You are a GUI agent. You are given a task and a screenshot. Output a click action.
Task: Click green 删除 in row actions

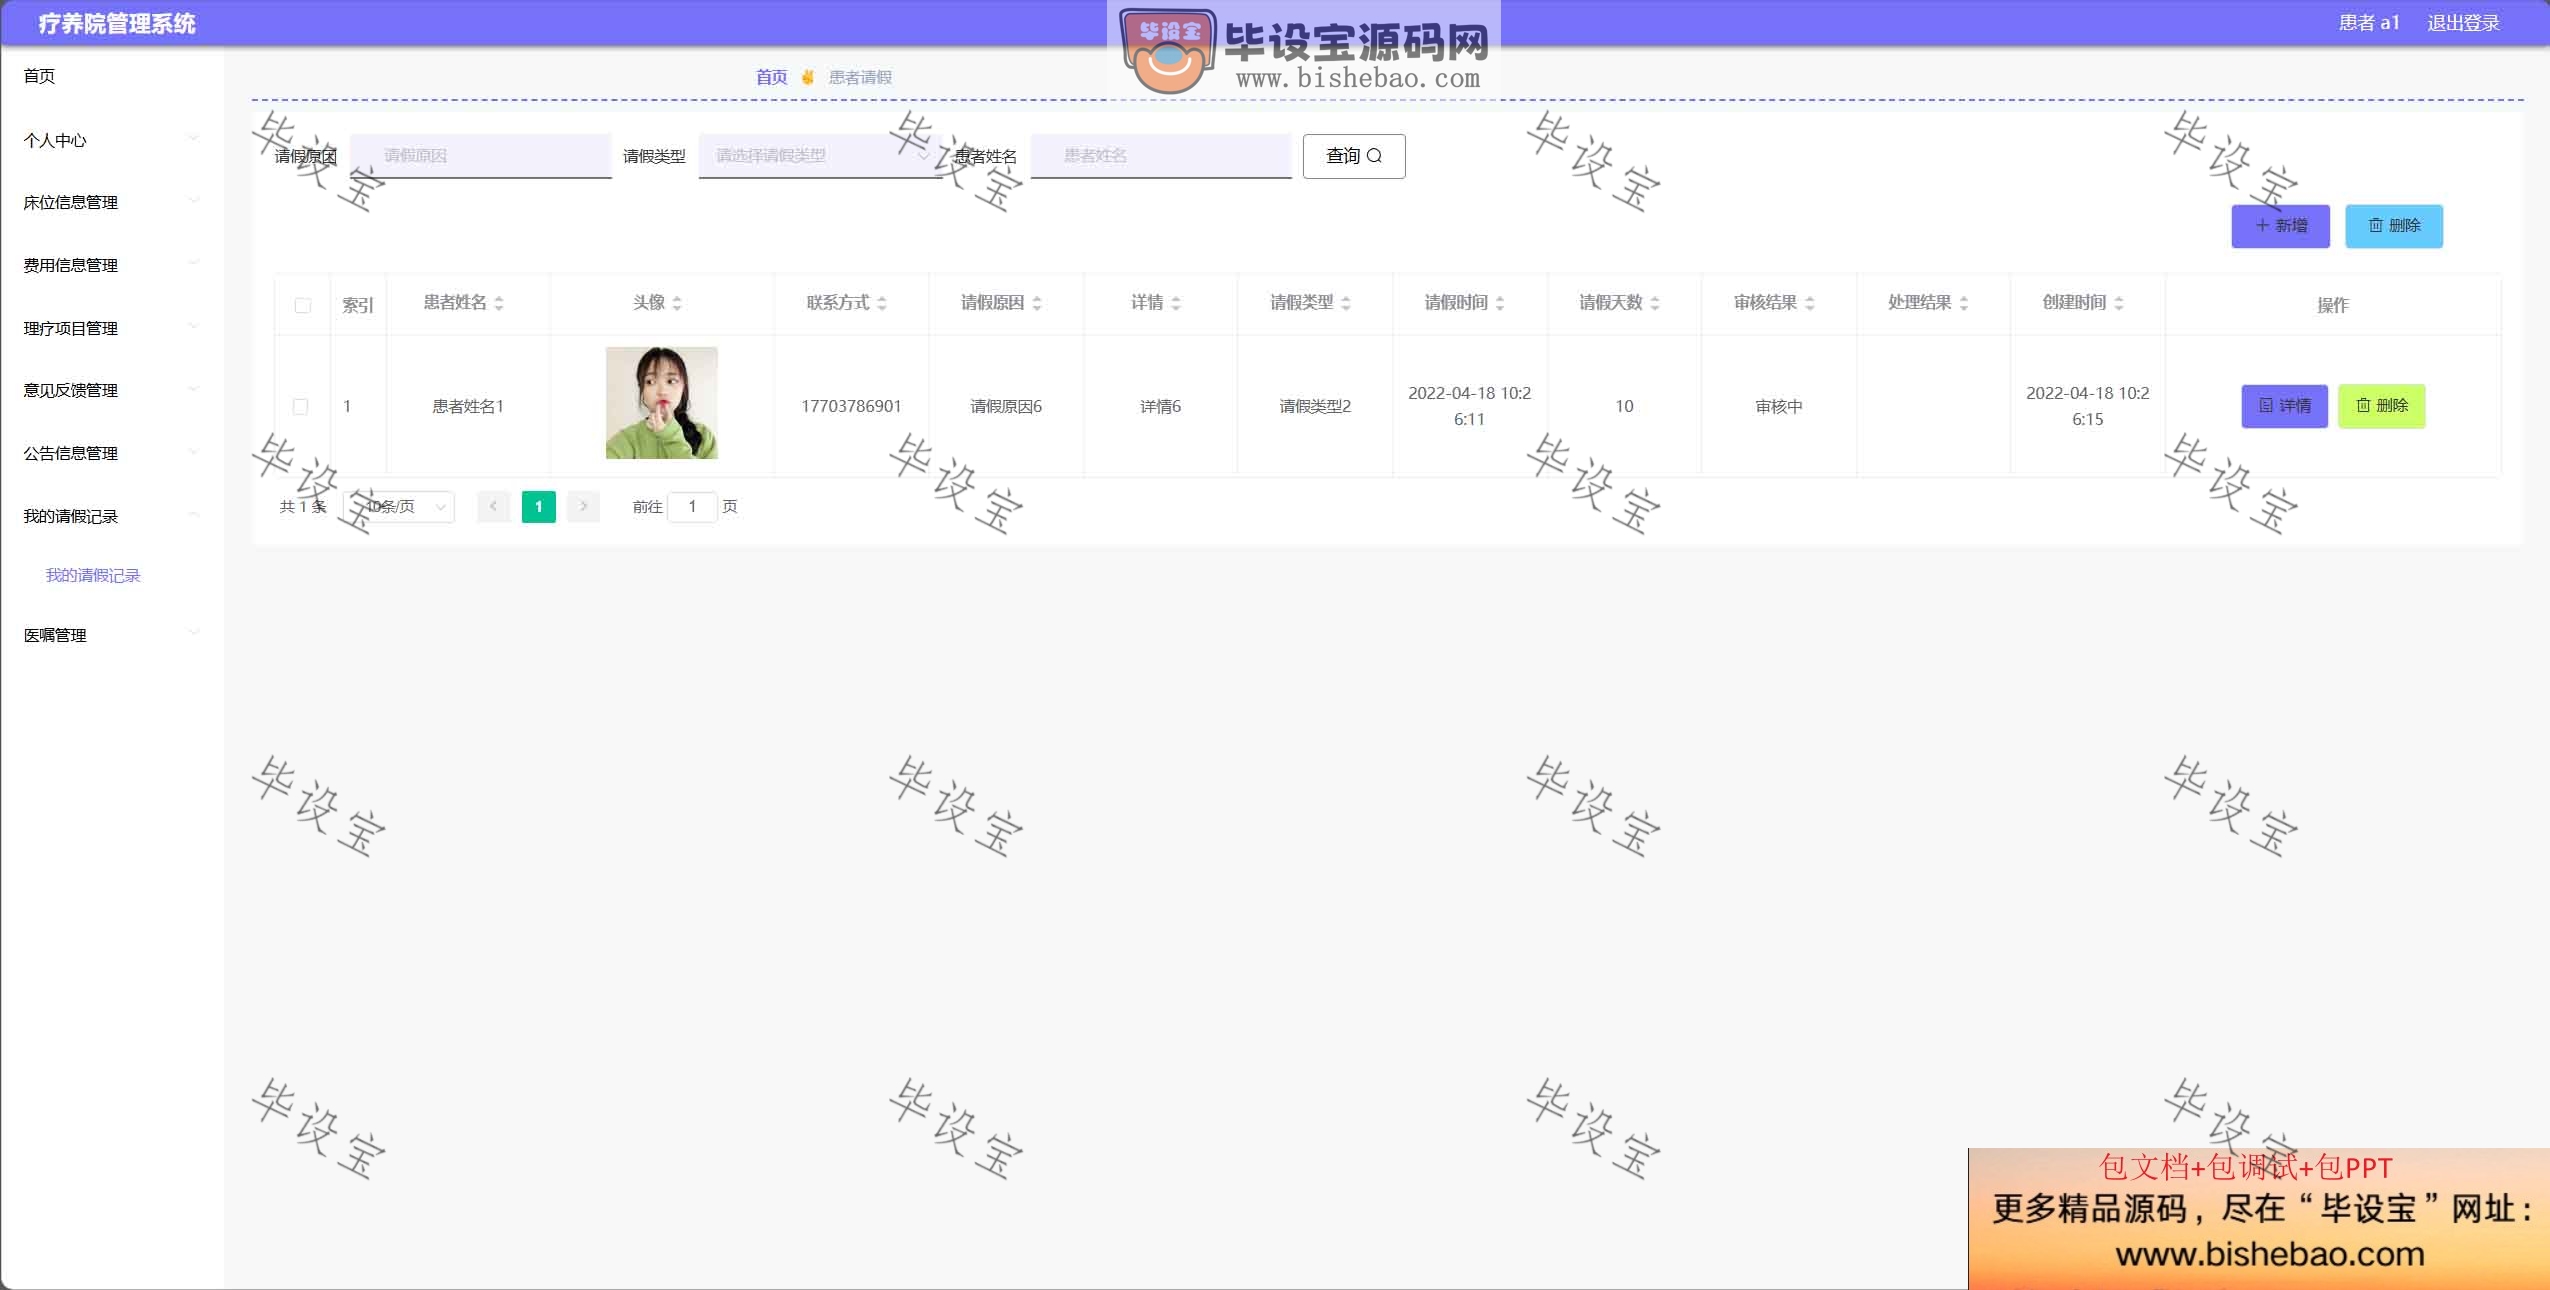(x=2382, y=406)
